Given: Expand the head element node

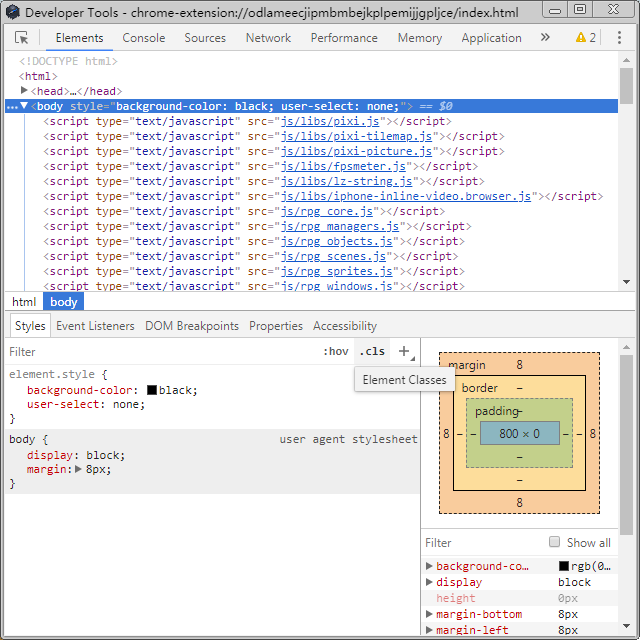Looking at the screenshot, I should (24, 90).
